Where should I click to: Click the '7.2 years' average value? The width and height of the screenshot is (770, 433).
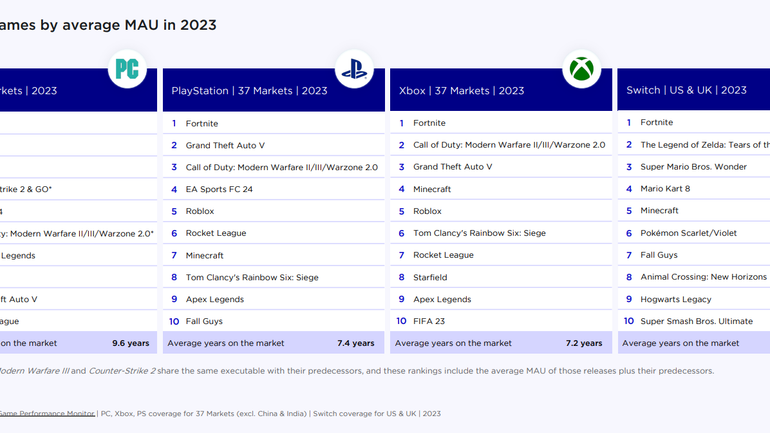coord(584,343)
